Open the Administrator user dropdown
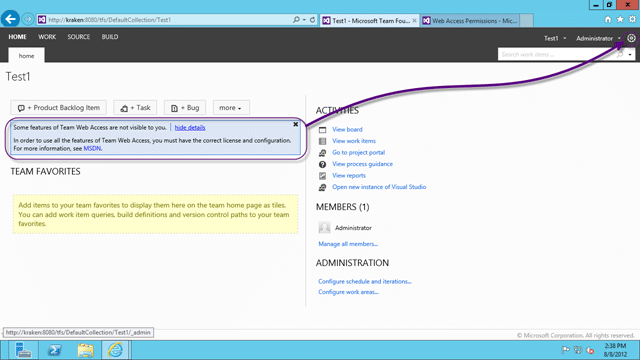 [598, 38]
